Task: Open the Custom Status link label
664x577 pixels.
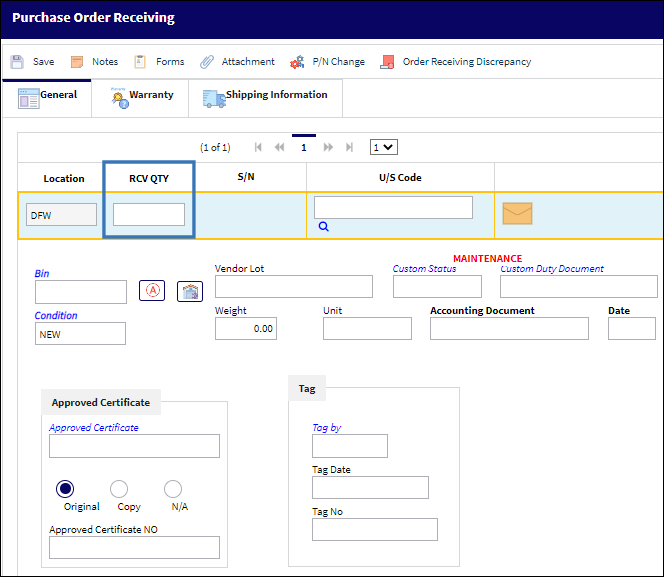Action: click(x=424, y=269)
